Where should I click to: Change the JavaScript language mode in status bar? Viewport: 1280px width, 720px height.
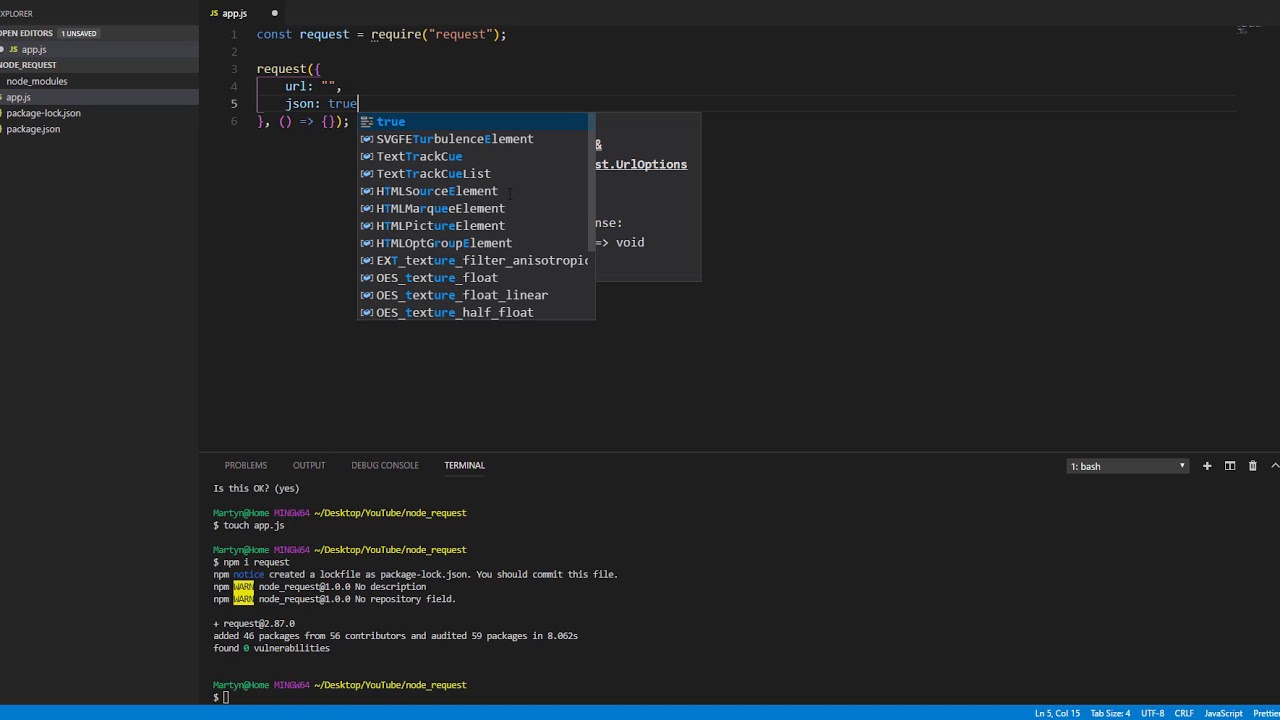coord(1223,713)
